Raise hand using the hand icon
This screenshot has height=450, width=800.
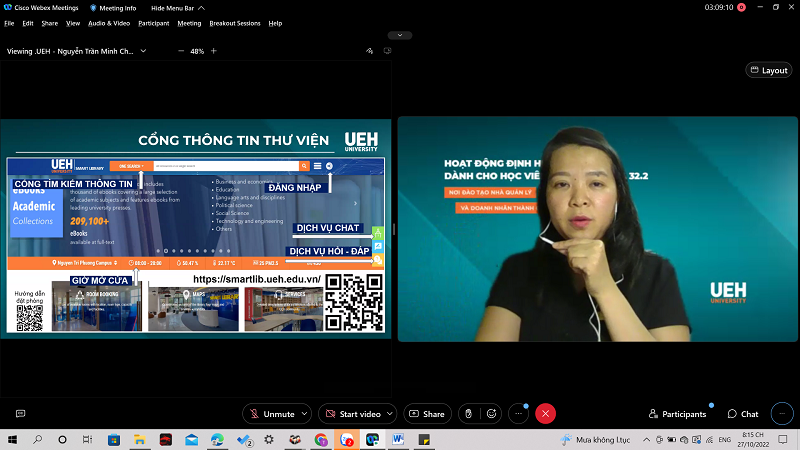468,414
